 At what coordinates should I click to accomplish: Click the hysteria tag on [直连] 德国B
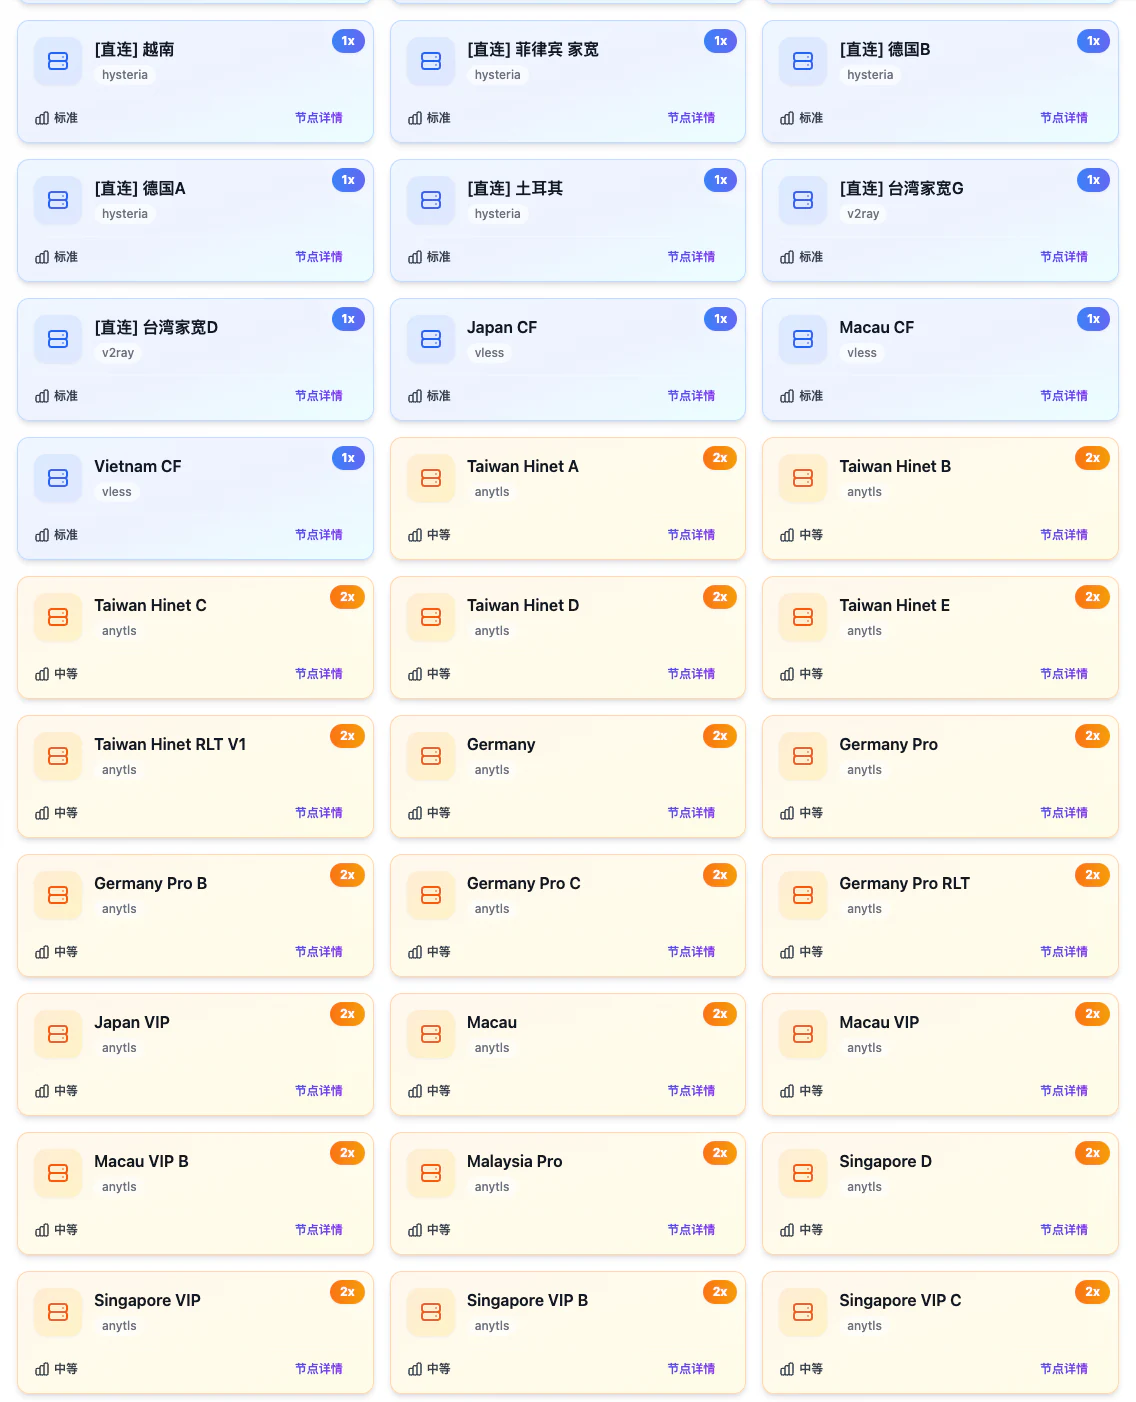(x=870, y=75)
